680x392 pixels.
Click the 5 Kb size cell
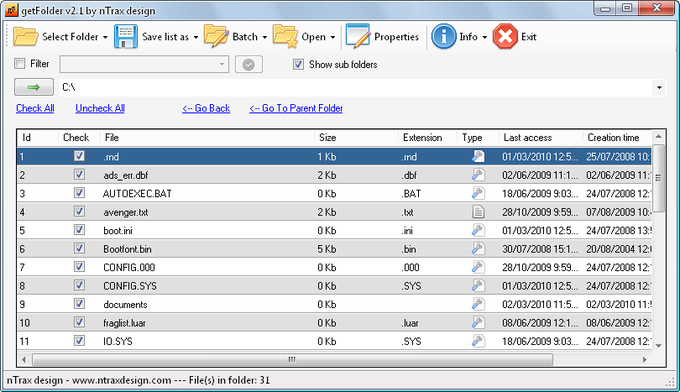pos(327,249)
